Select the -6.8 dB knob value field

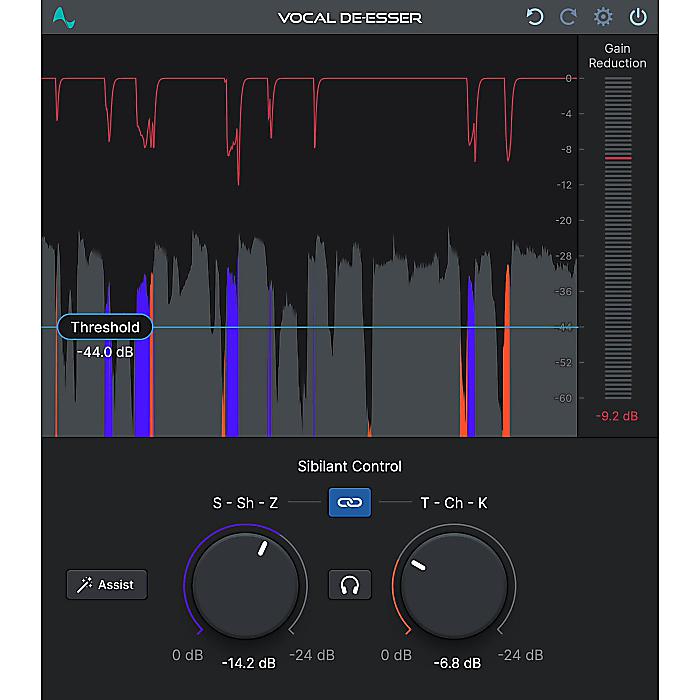point(456,662)
